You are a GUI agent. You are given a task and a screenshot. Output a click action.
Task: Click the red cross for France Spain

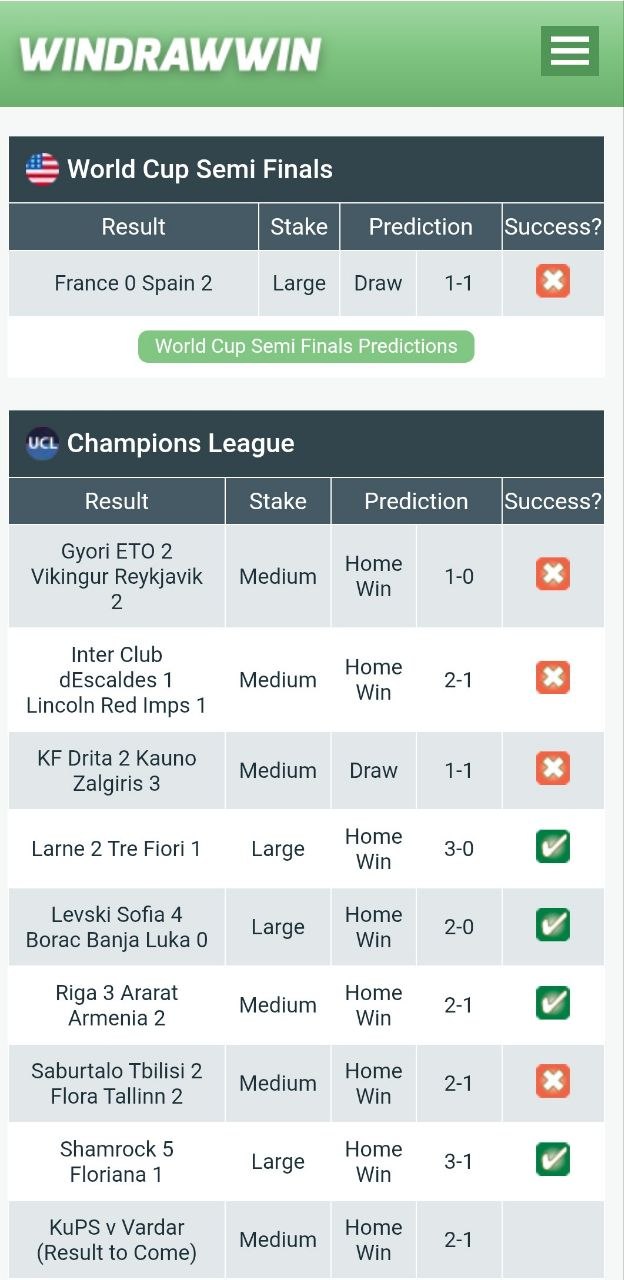553,281
